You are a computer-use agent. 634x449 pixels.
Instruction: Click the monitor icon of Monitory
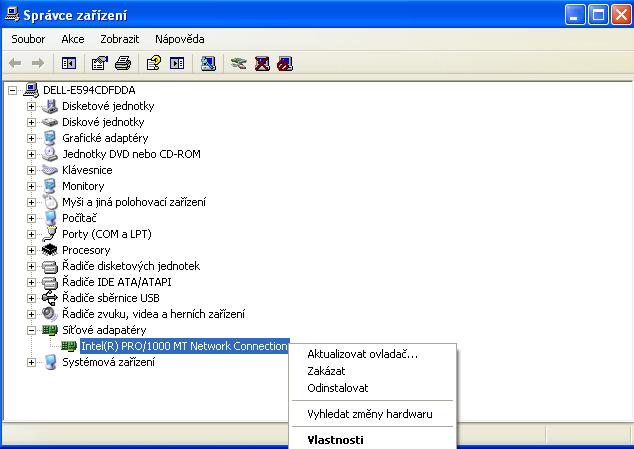click(50, 186)
